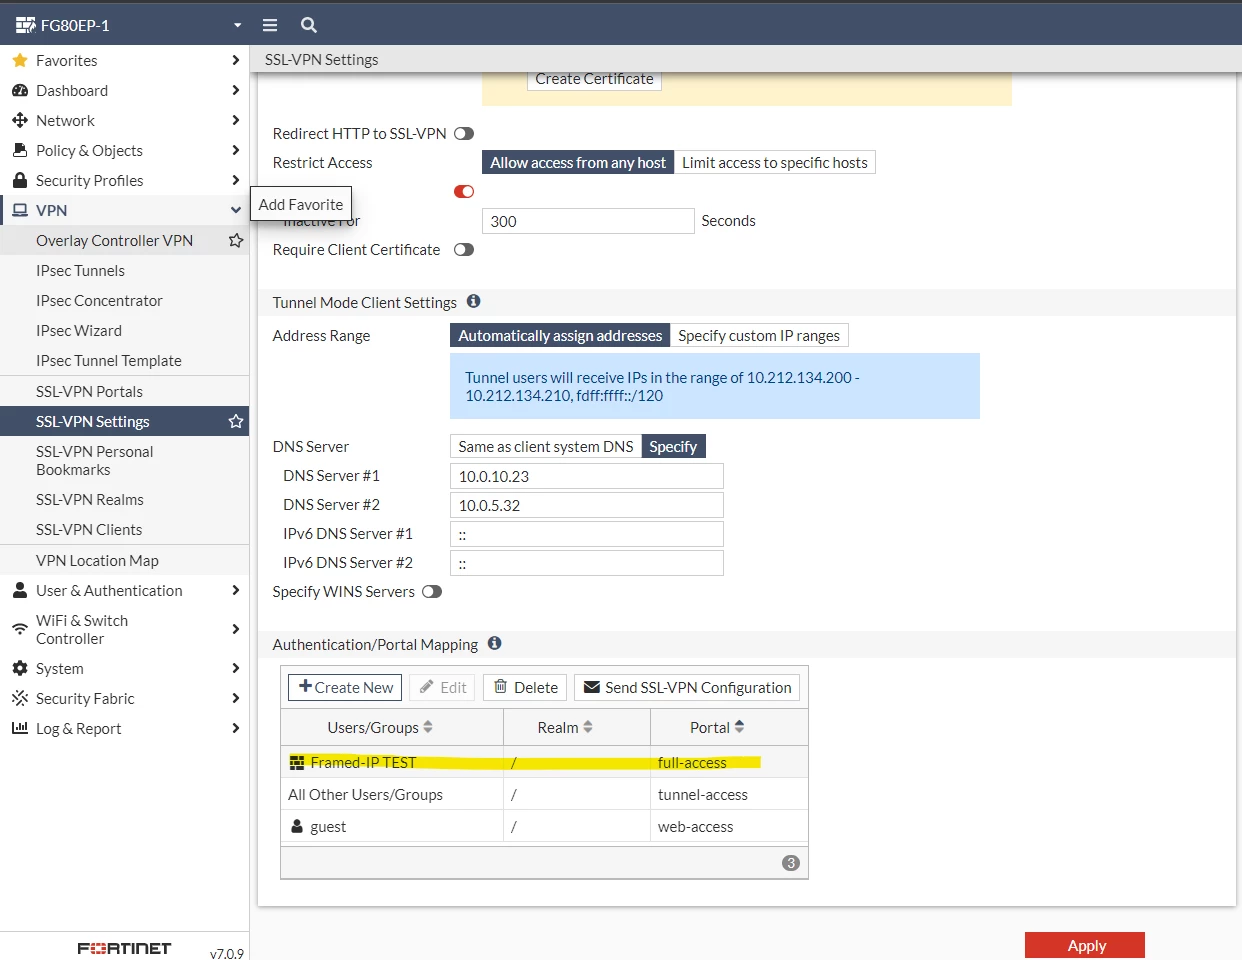Disable the red idle logout toggle

(464, 191)
